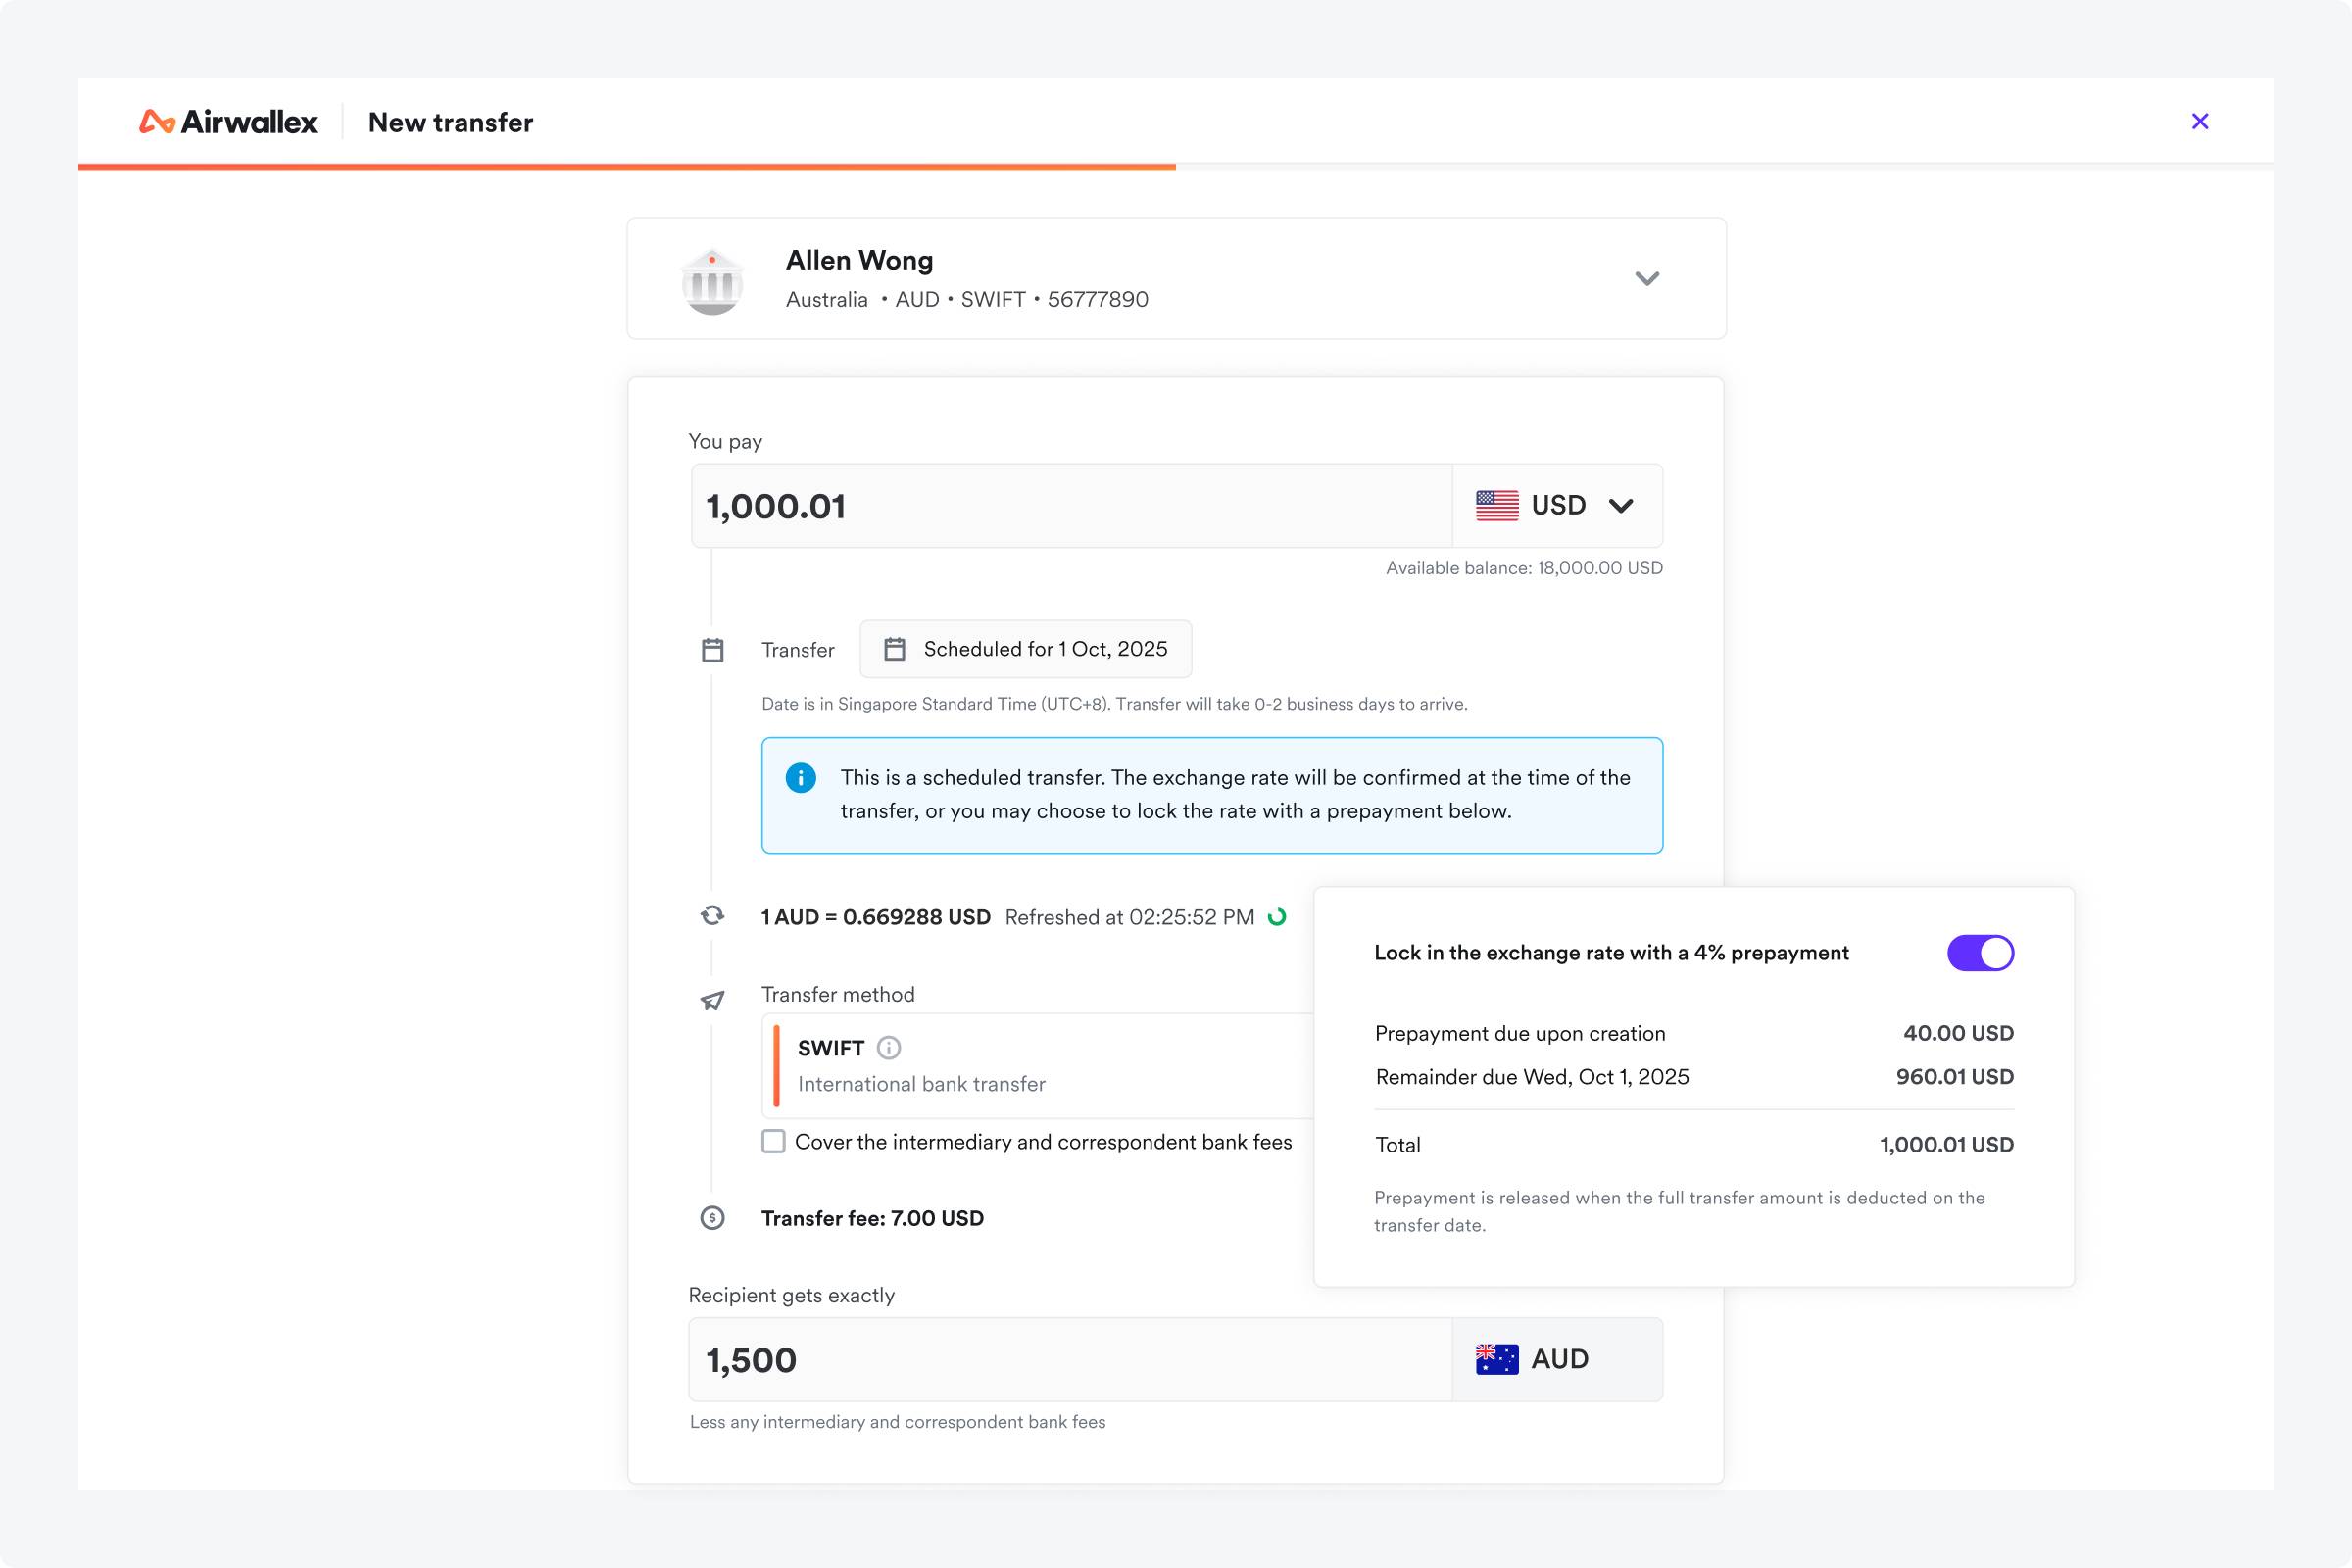Click the bank building recipient icon
2352x1568 pixels.
tap(712, 282)
